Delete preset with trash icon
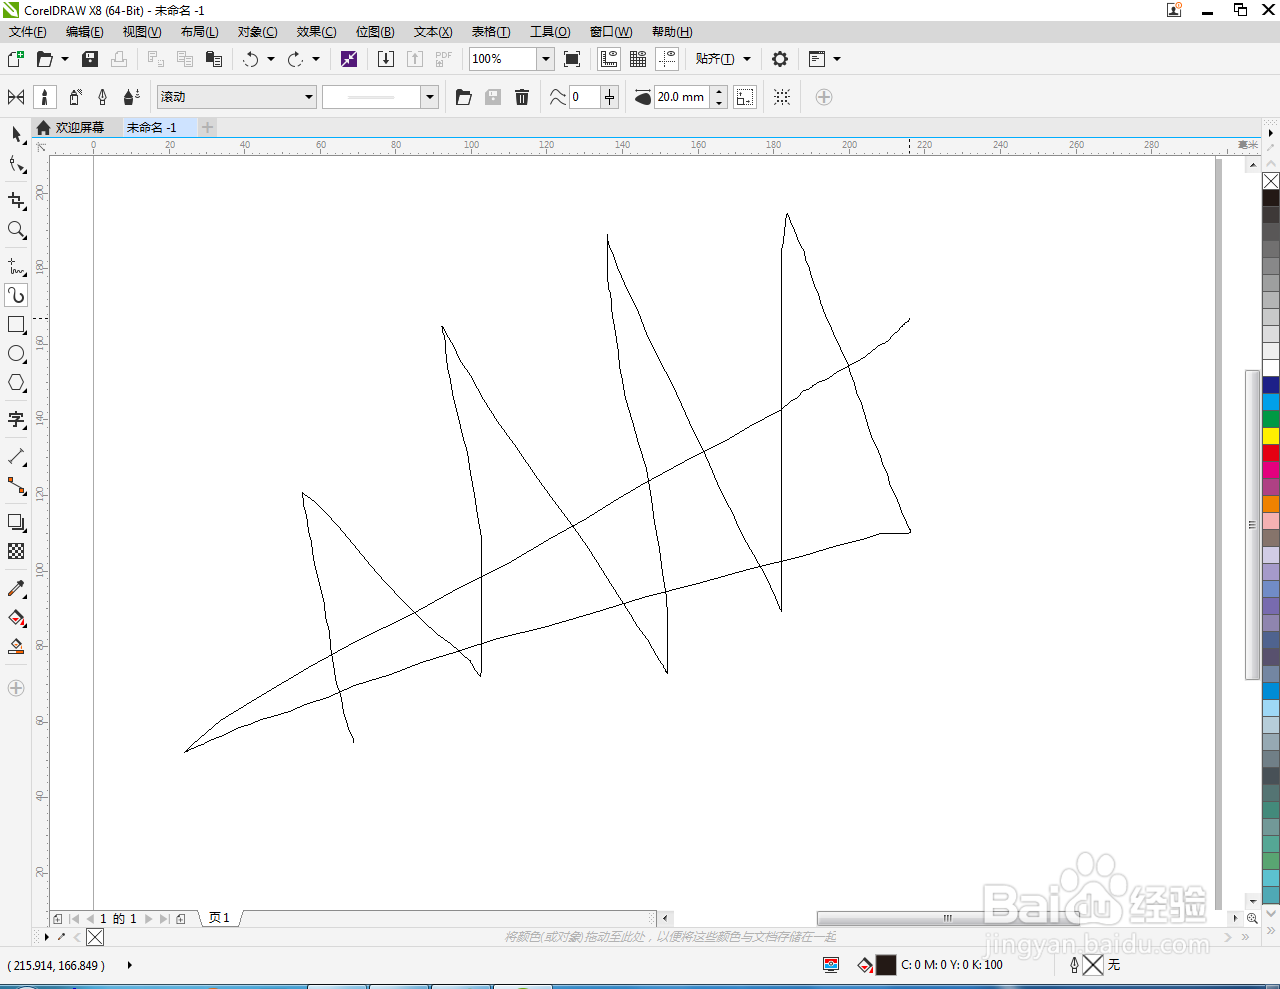This screenshot has width=1280, height=989. 522,97
